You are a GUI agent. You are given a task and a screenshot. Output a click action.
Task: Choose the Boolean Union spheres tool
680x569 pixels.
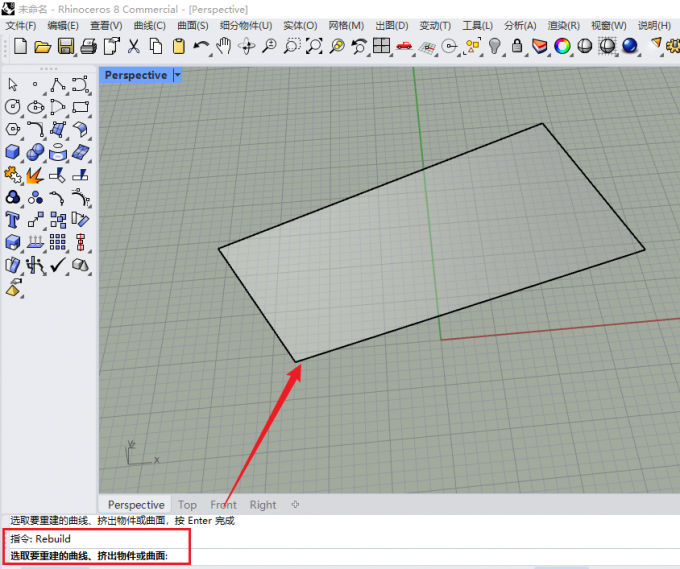pos(35,152)
